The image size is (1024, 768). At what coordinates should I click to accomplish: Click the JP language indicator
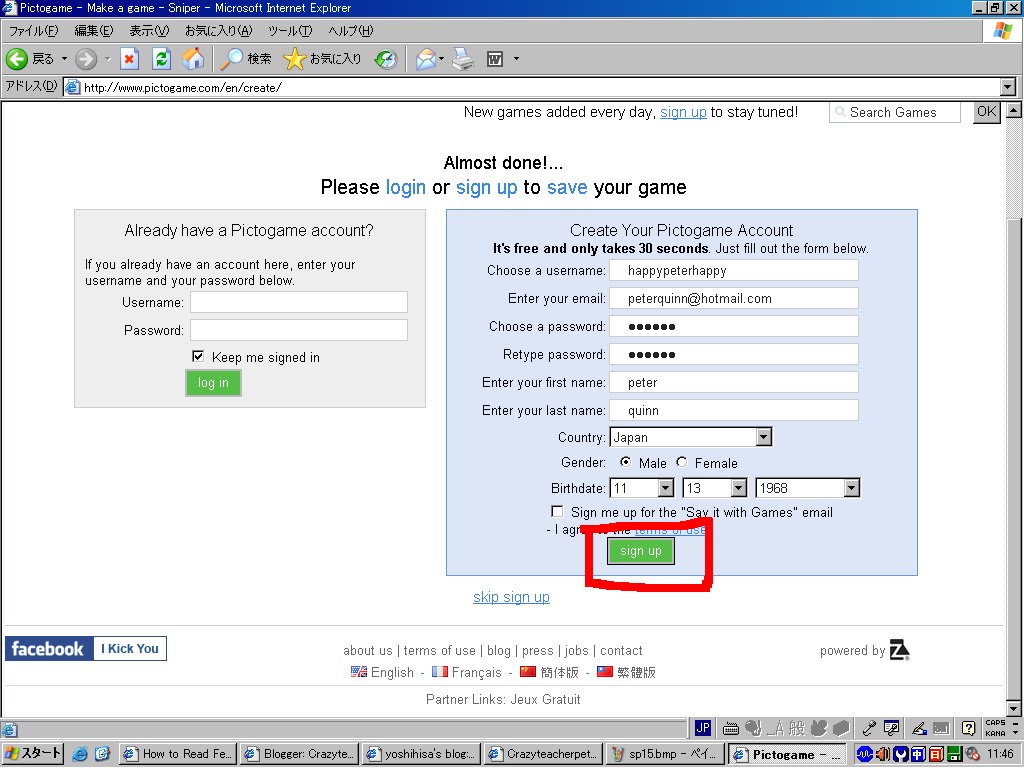(703, 728)
